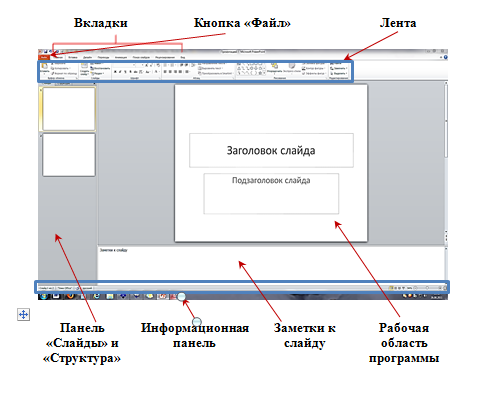Select the first slide thumbnail
The height and width of the screenshot is (394, 482).
pyautogui.click(x=69, y=109)
